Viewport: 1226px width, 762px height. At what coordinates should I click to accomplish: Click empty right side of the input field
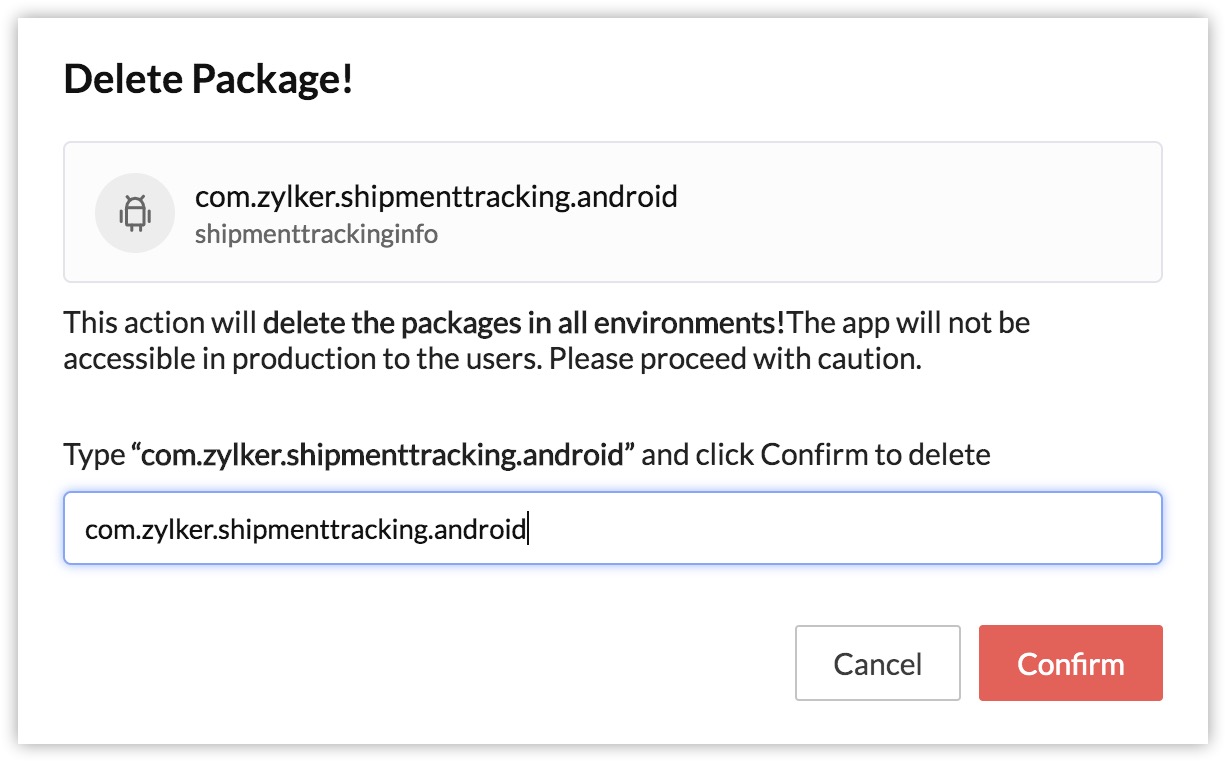900,528
